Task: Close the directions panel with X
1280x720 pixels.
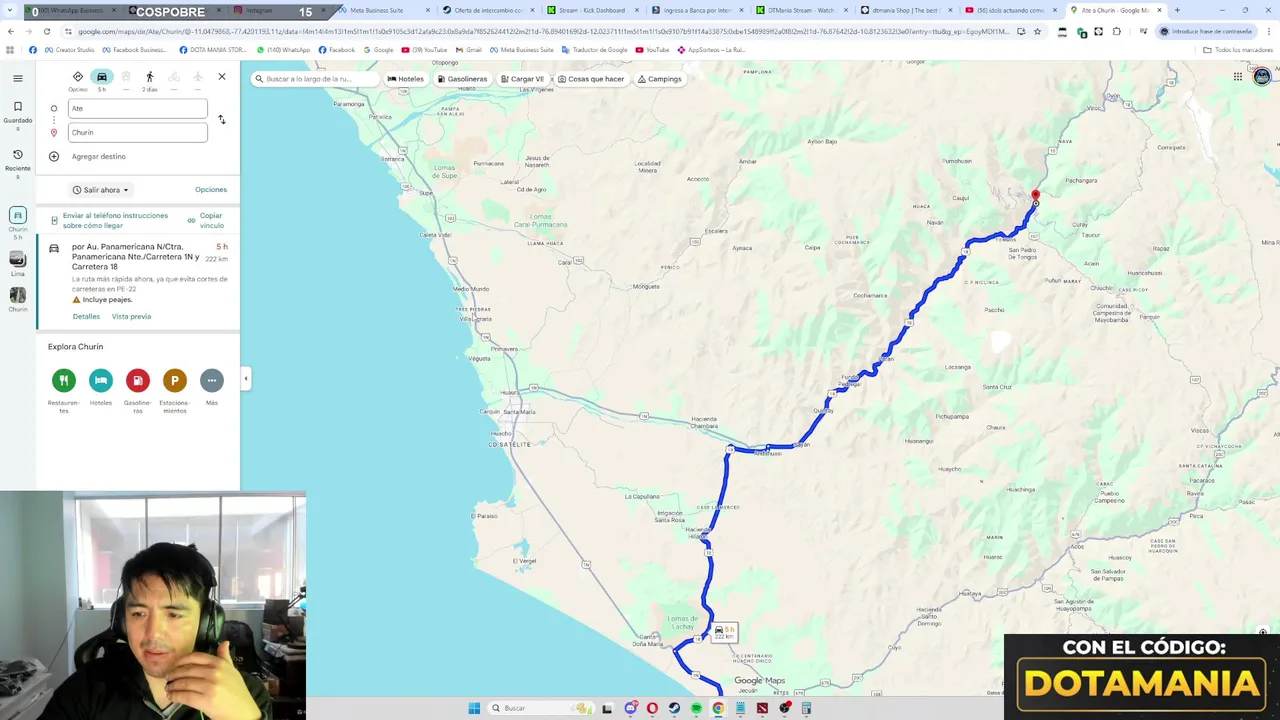Action: coord(222,77)
